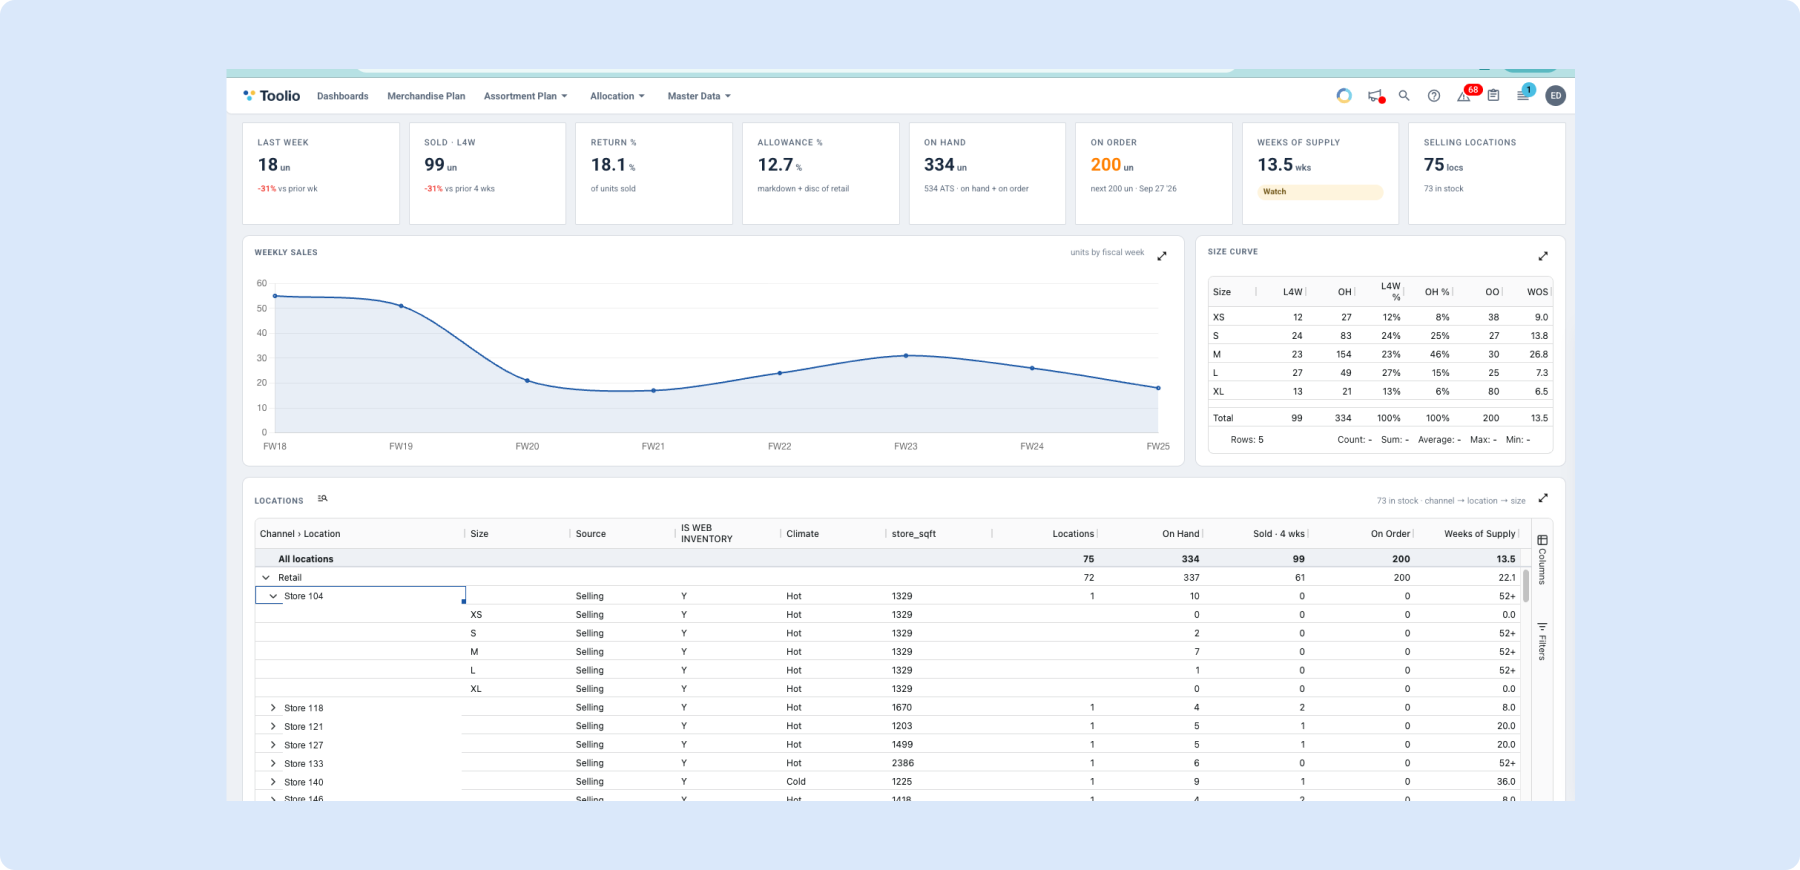The image size is (1800, 870).
Task: Sort by Weeks of Supply column header
Action: (x=1479, y=534)
